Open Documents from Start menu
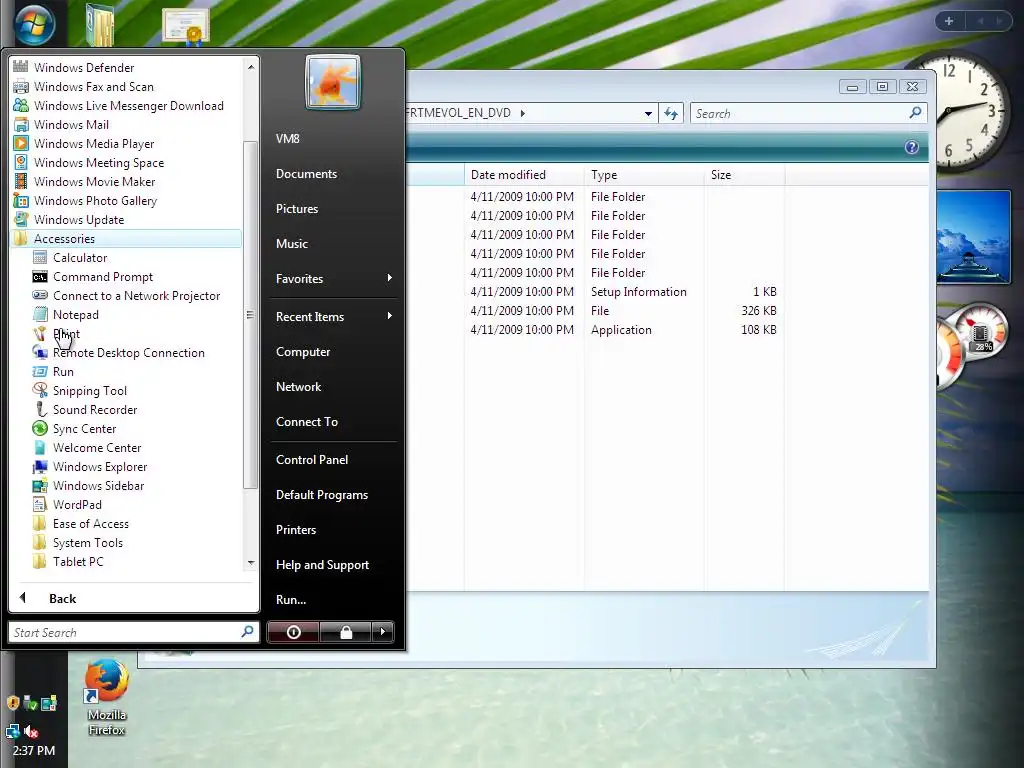This screenshot has width=1024, height=768. point(306,174)
